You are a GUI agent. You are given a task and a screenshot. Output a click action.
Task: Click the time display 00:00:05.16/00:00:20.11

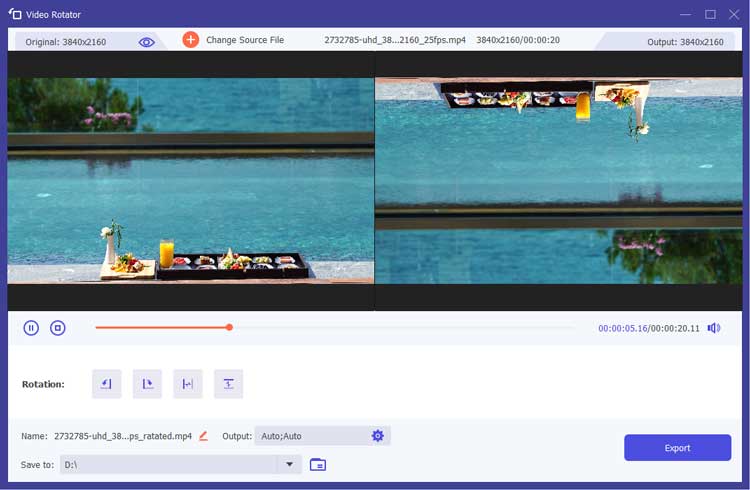(x=649, y=328)
